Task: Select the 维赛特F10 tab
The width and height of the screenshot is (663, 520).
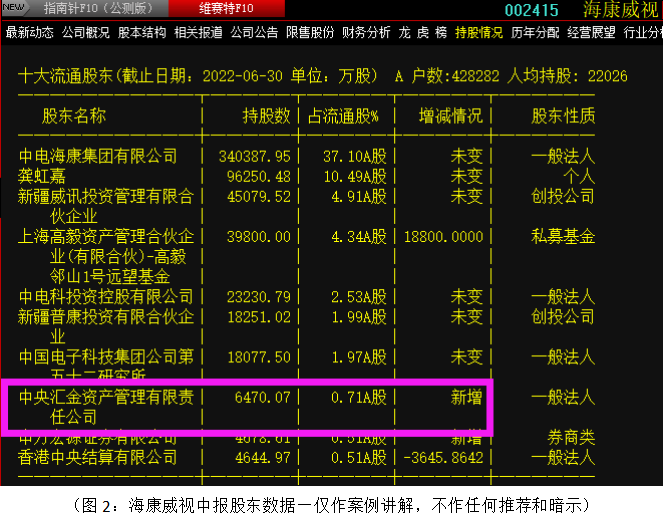Action: click(226, 8)
